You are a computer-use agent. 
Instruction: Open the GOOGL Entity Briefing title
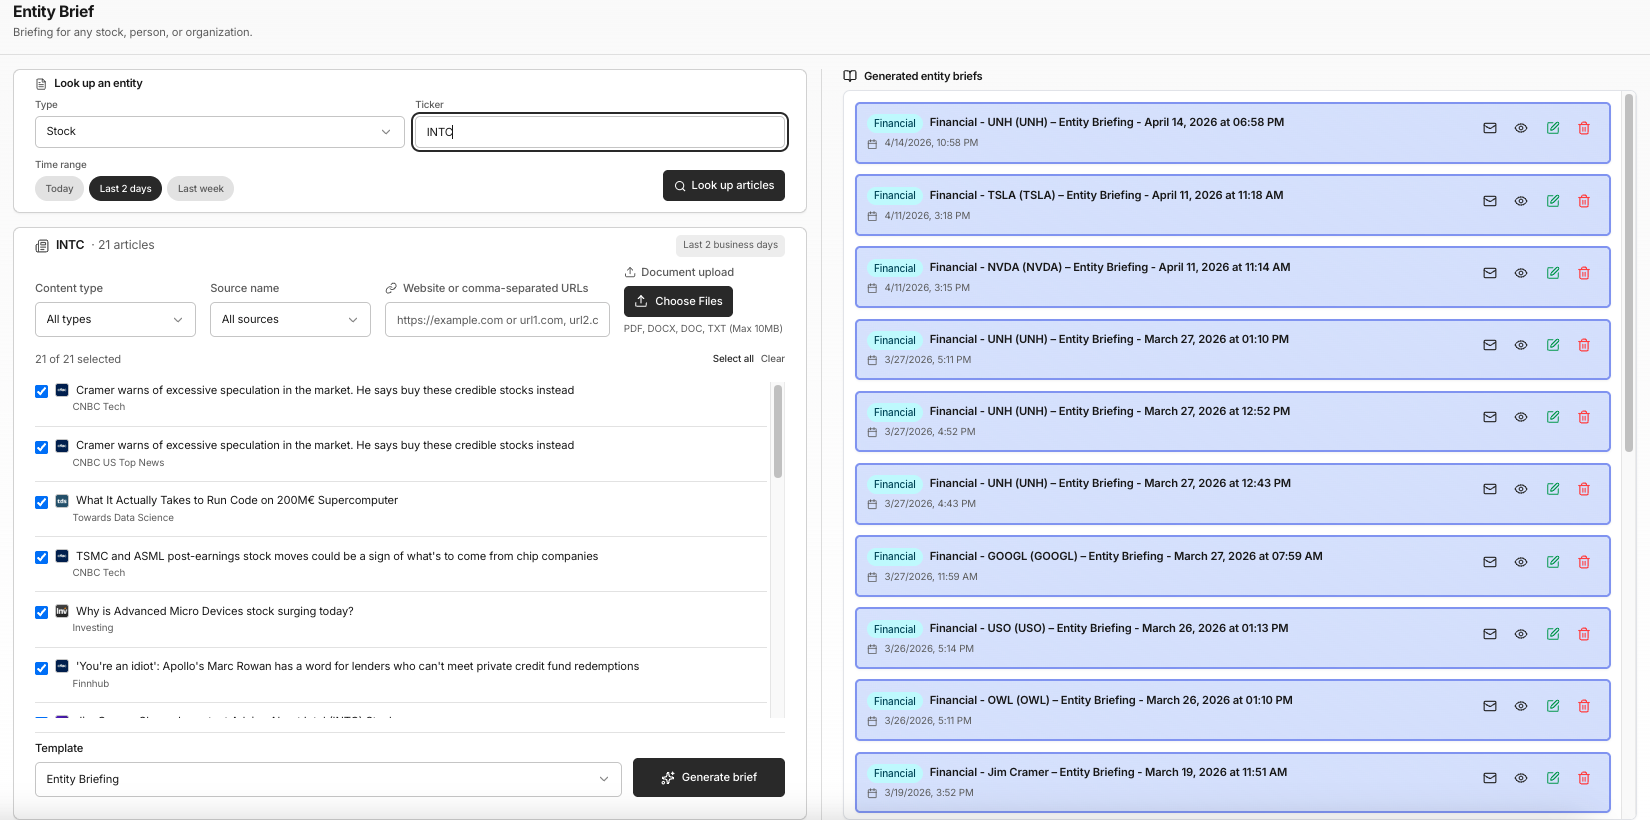tap(1126, 556)
